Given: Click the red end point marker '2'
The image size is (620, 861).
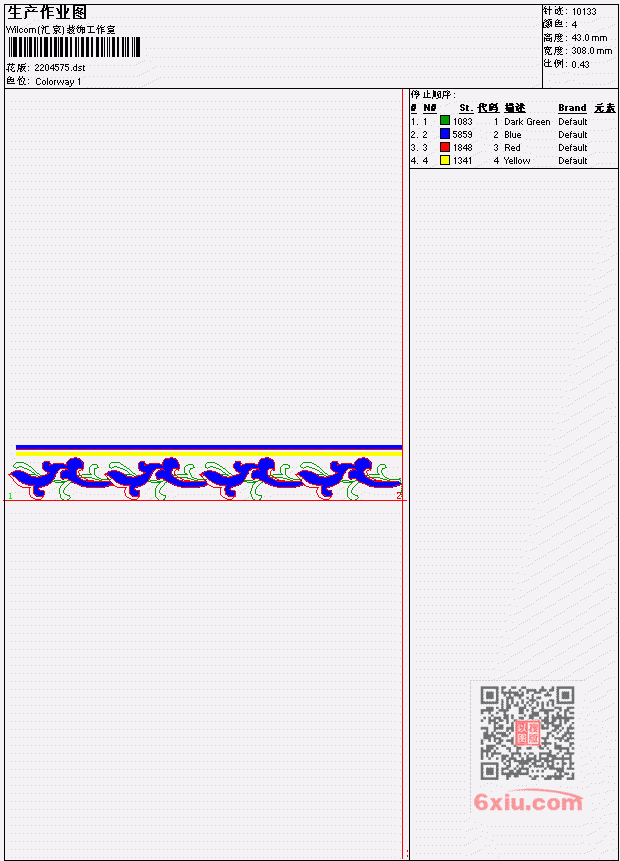Looking at the screenshot, I should tap(399, 495).
